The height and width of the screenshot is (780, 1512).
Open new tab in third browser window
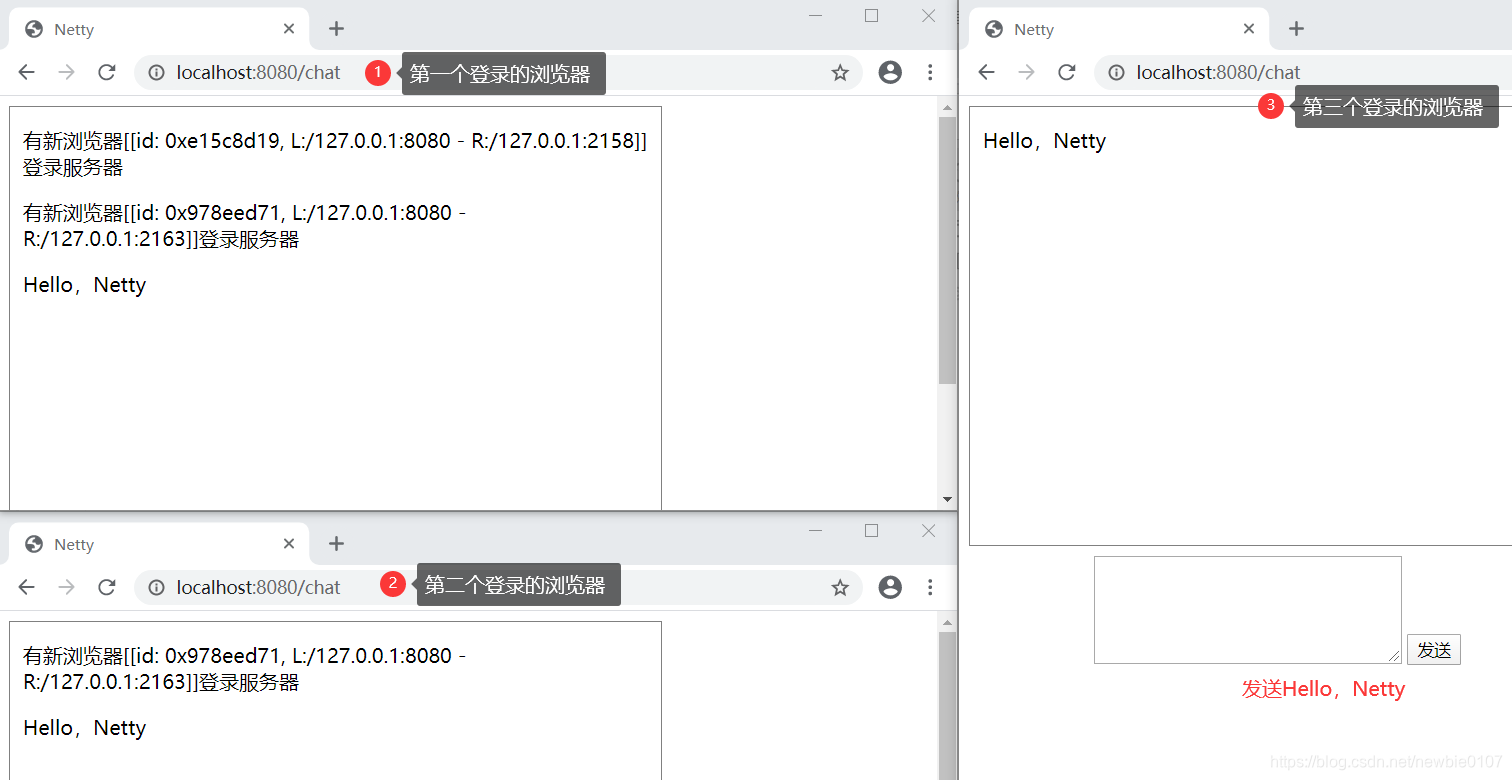pyautogui.click(x=1296, y=29)
